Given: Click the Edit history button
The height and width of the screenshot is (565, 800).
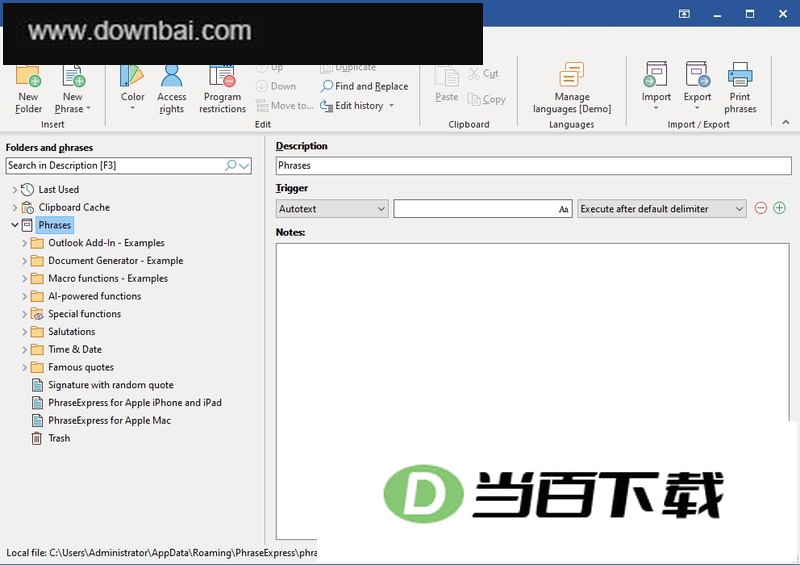Looking at the screenshot, I should point(352,106).
